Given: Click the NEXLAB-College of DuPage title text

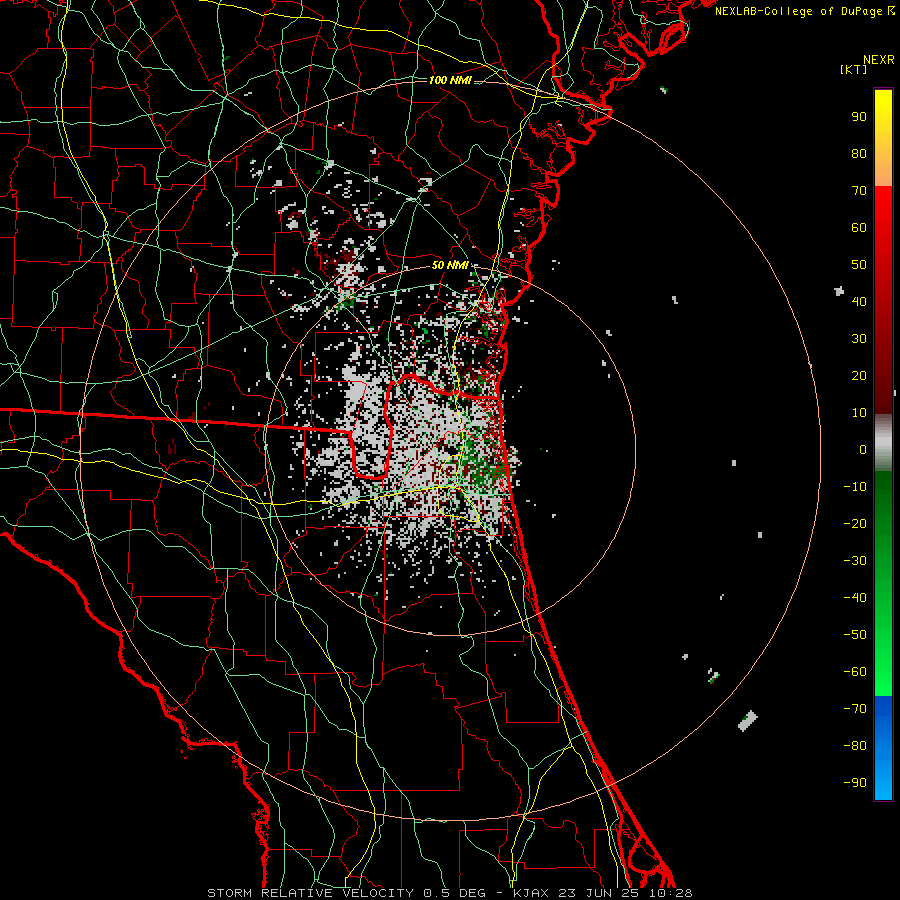Looking at the screenshot, I should click(804, 11).
